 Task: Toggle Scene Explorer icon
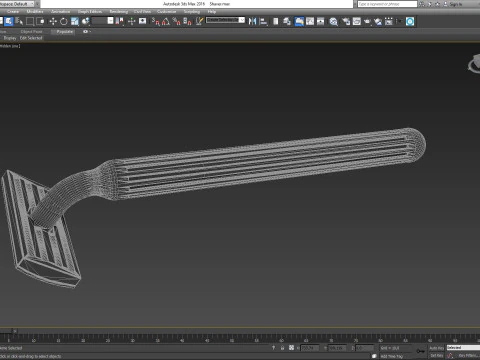276,21
